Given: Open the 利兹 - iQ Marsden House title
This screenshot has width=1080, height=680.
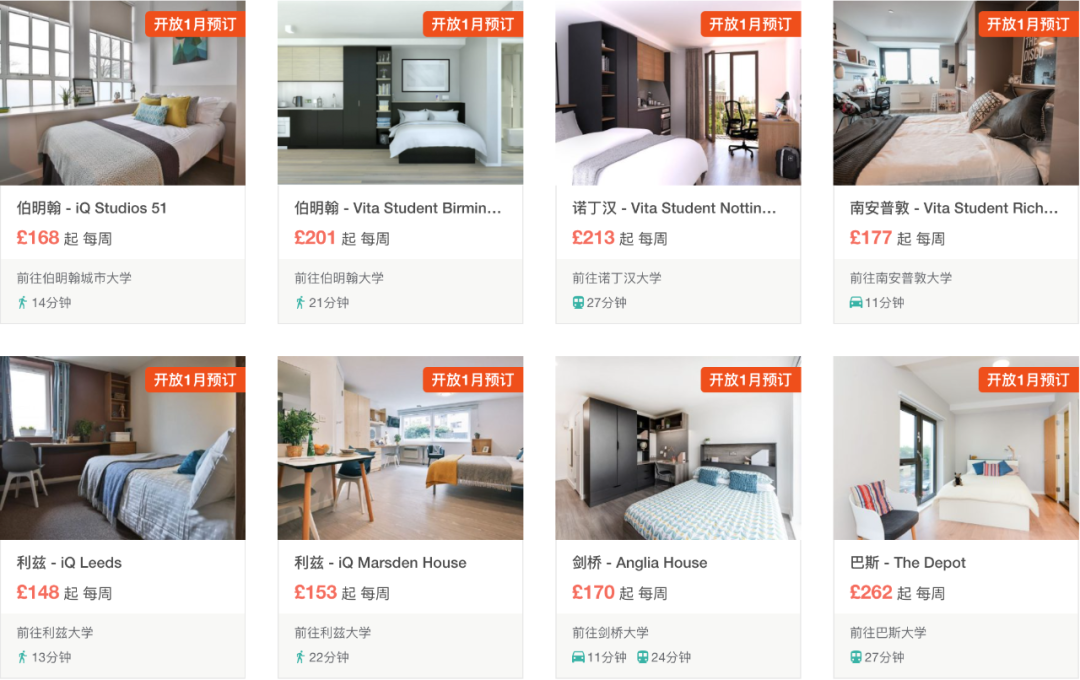Looking at the screenshot, I should click(380, 563).
